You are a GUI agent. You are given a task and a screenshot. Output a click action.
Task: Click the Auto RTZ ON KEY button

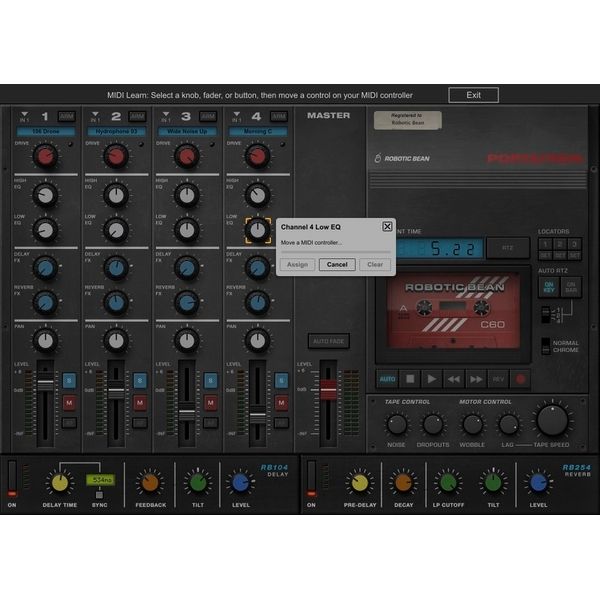pos(549,287)
